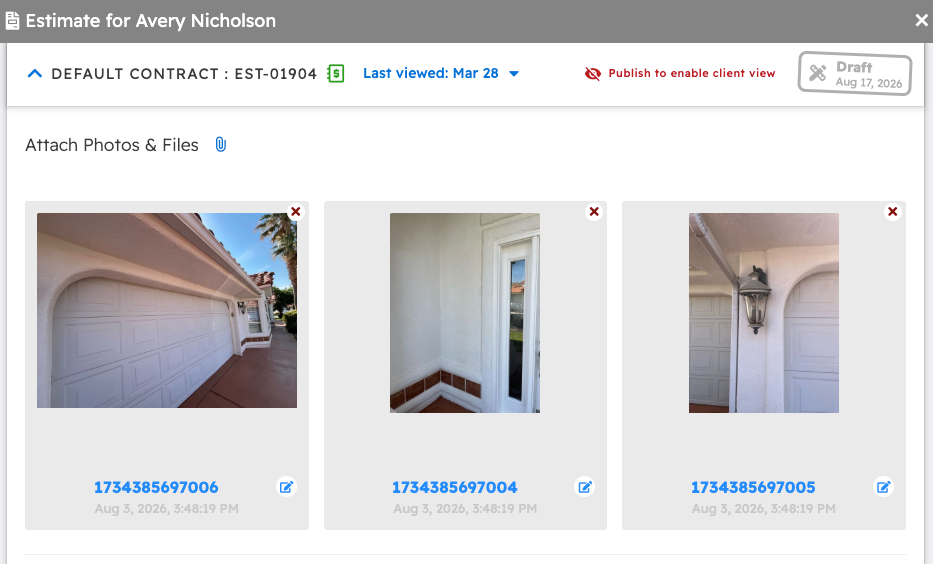Edit the name of photo 1734385697006

(x=286, y=487)
